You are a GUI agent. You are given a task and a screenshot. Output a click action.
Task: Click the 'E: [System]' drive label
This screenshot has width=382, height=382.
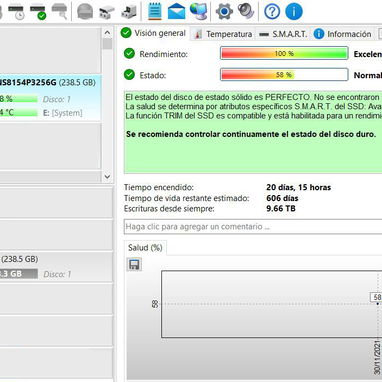point(63,113)
